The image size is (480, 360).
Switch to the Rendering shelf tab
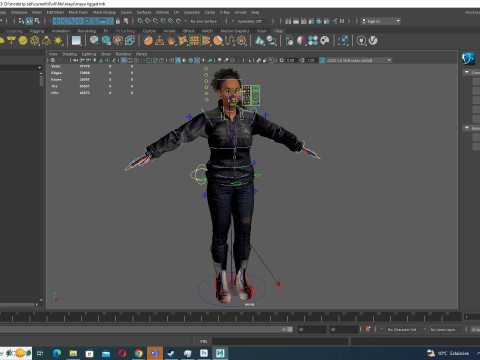[x=87, y=31]
